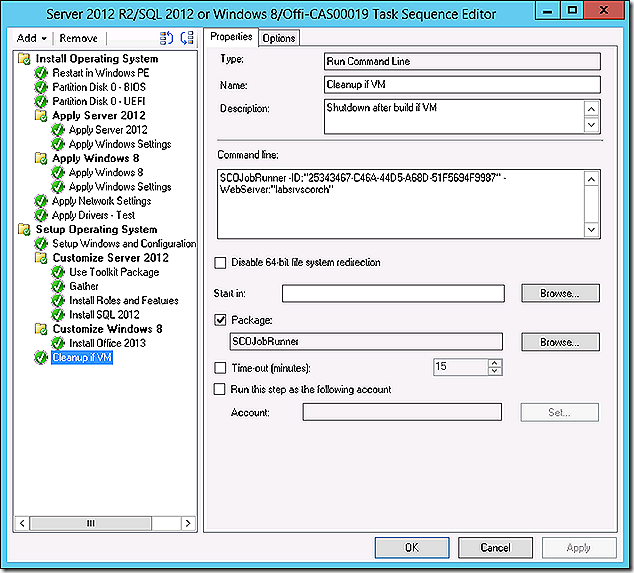Image resolution: width=634 pixels, height=573 pixels.
Task: Increase time-out value with the up spinner arrow
Action: (495, 363)
